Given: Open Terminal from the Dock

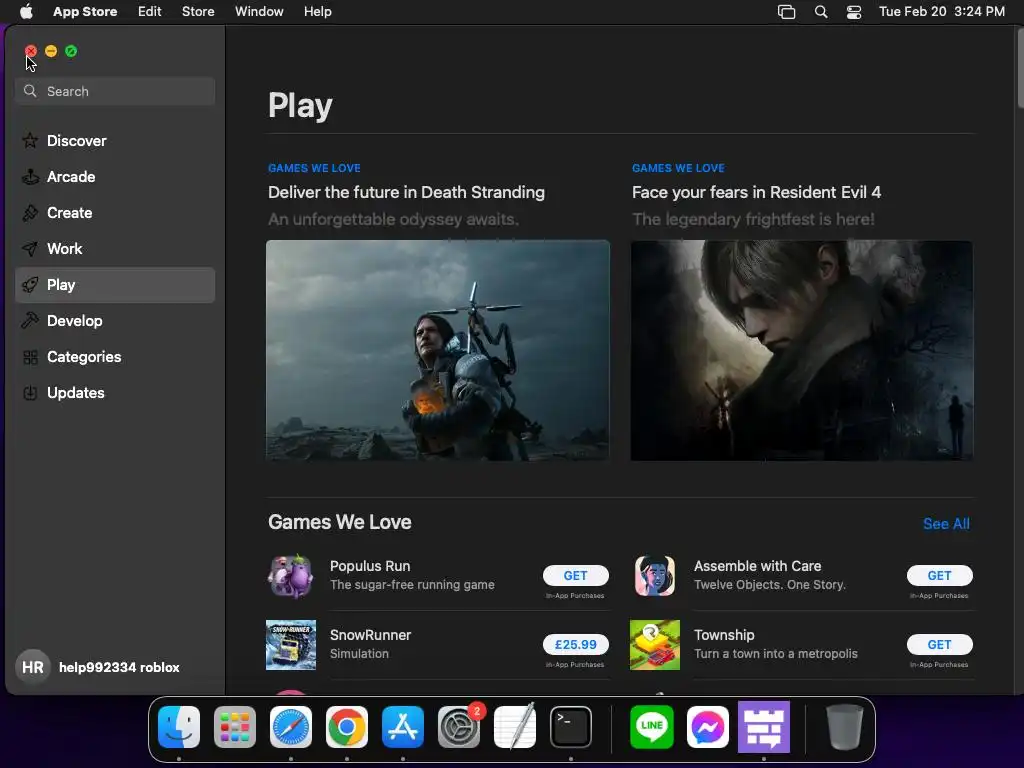Looking at the screenshot, I should pos(571,727).
